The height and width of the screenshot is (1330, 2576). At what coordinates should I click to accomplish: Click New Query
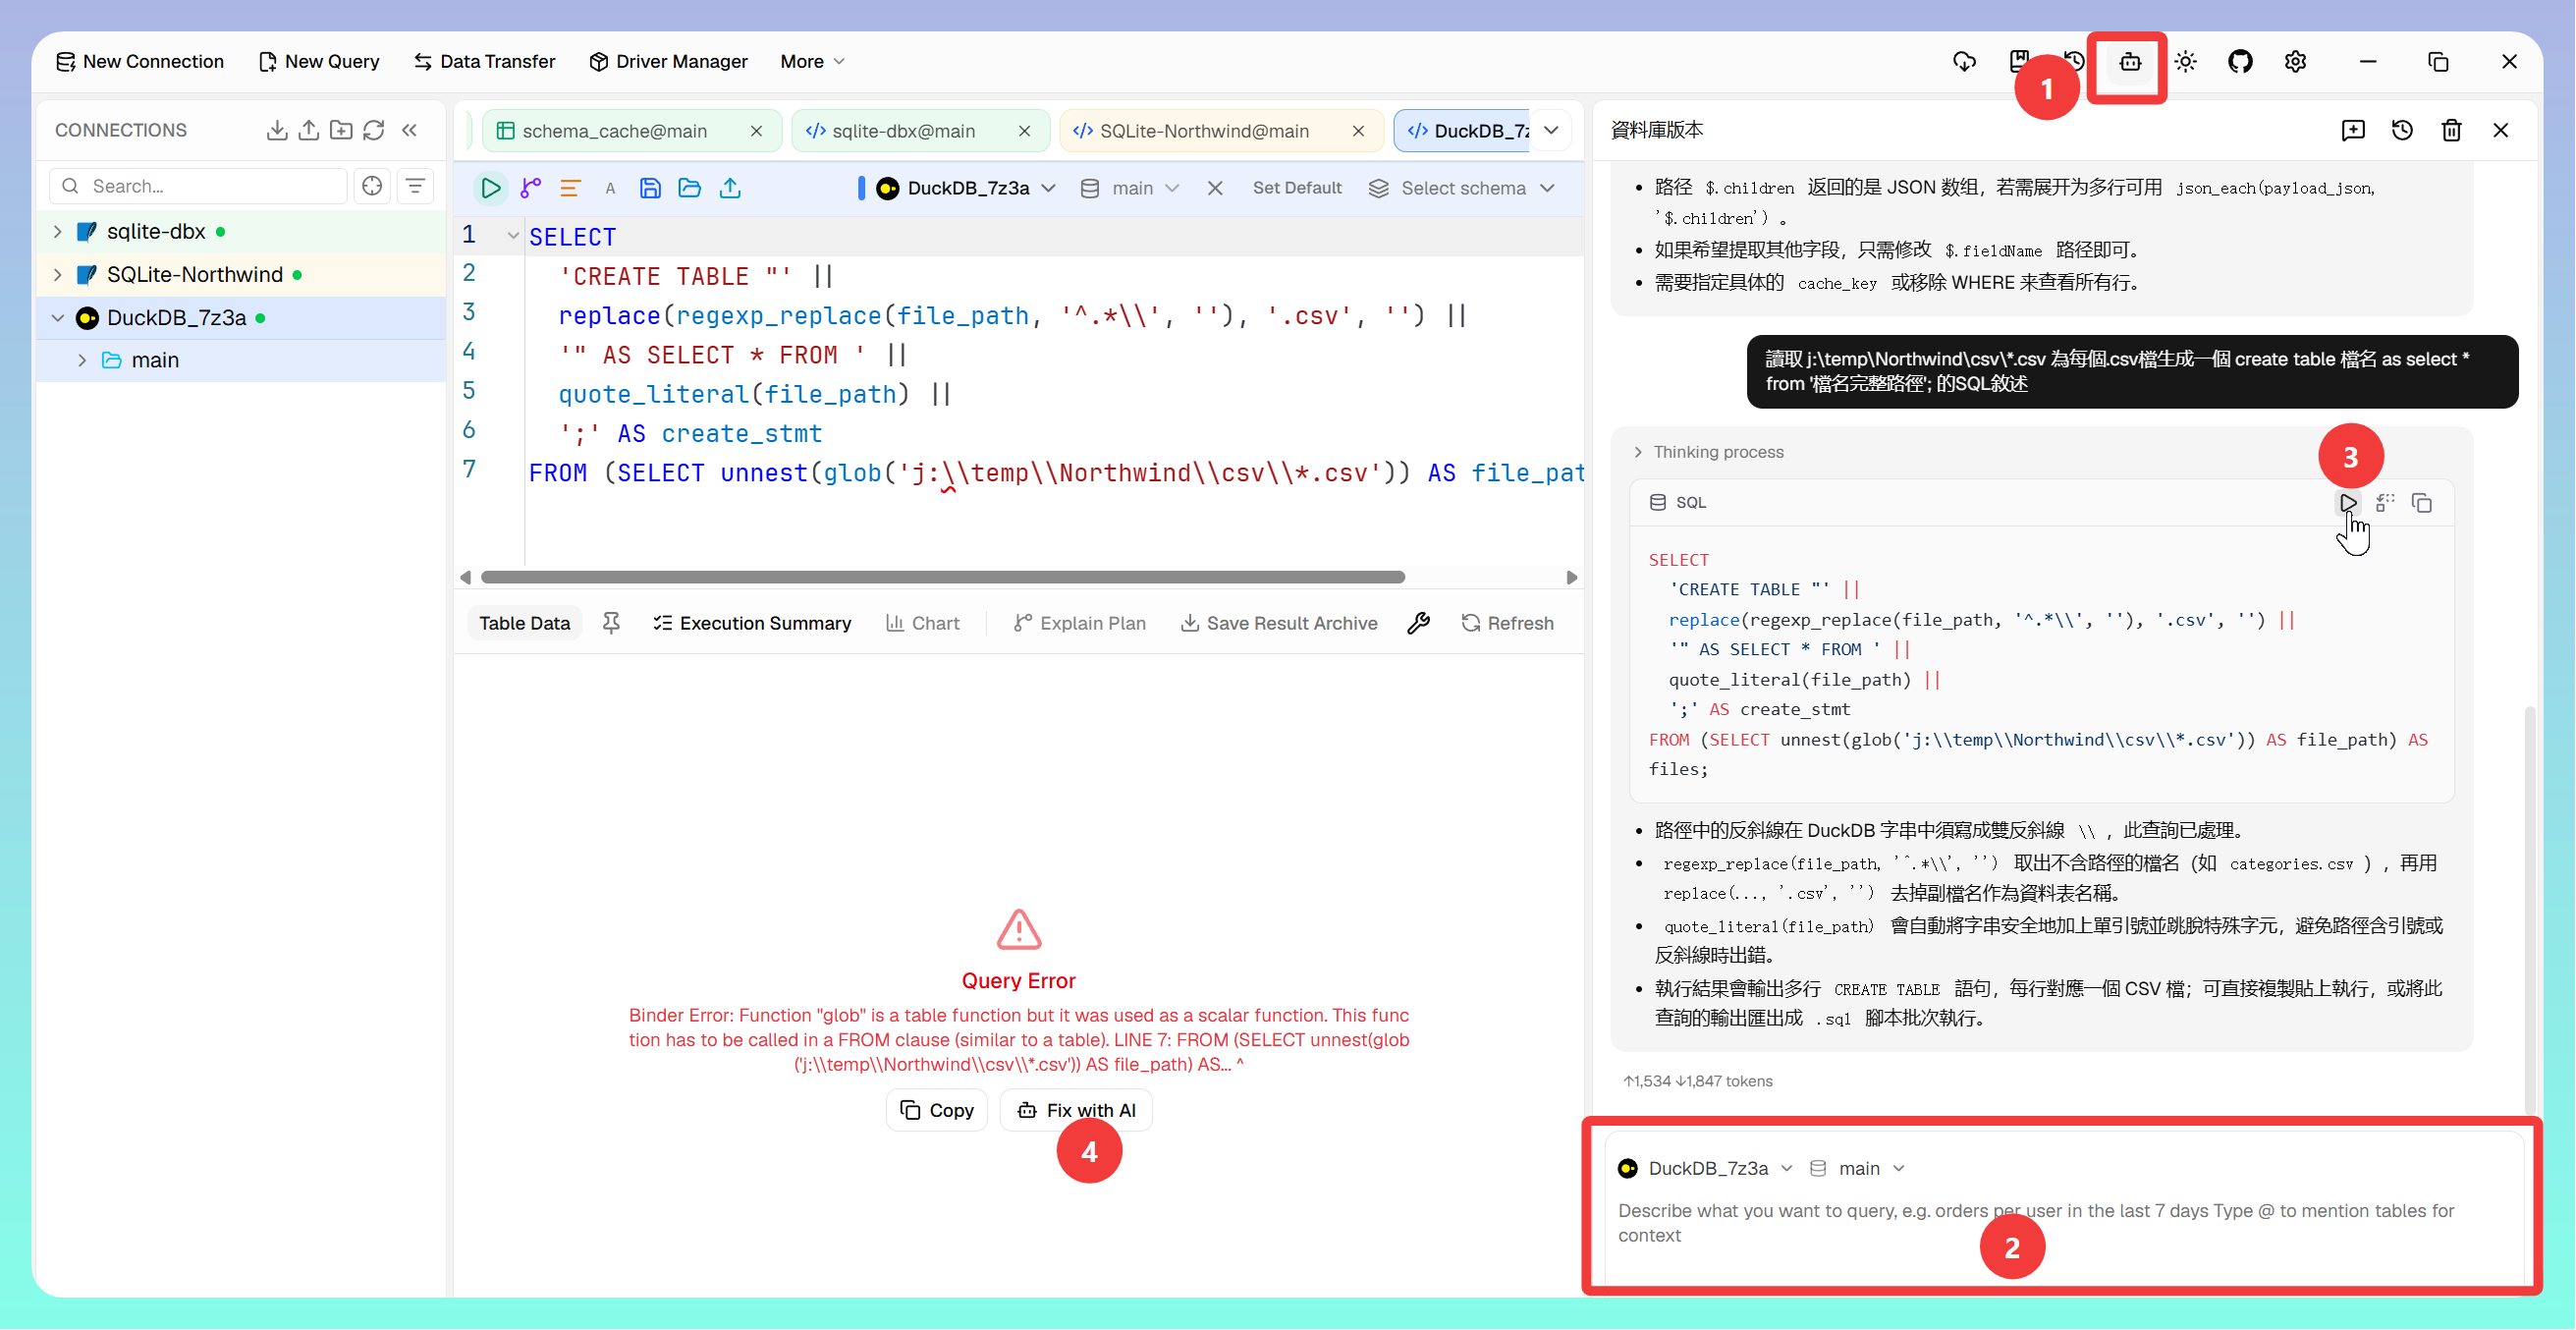[319, 62]
